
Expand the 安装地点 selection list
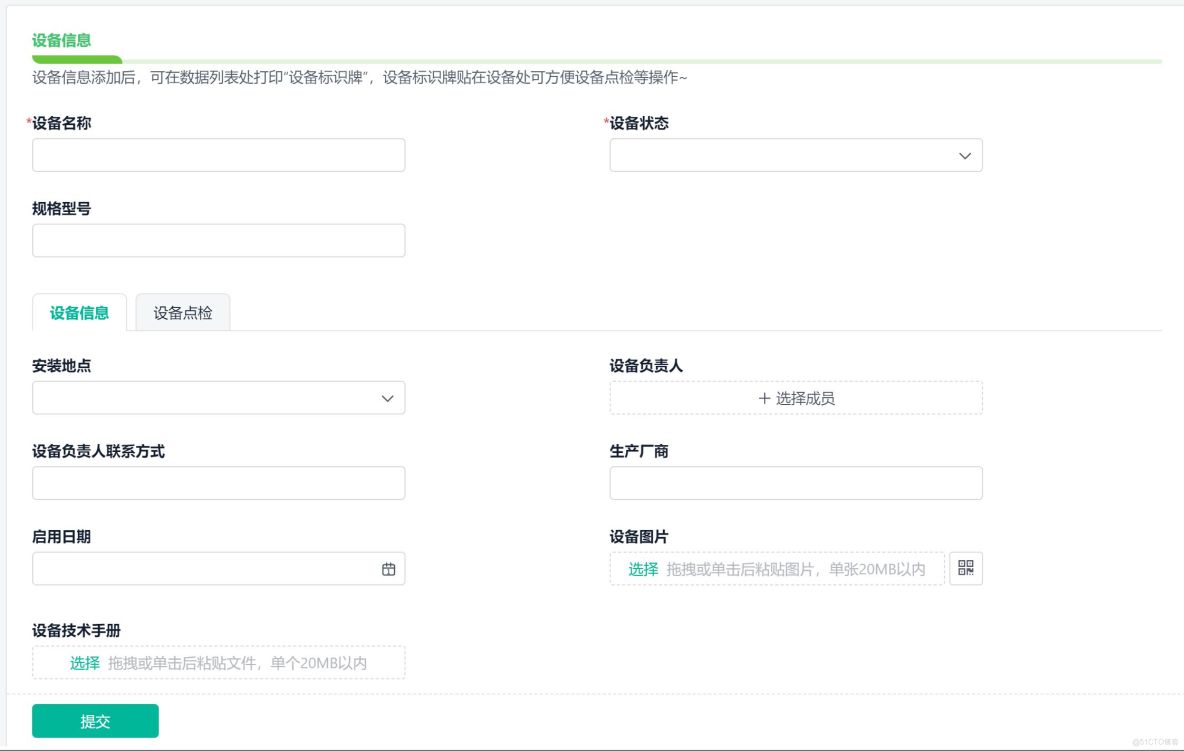[x=218, y=397]
